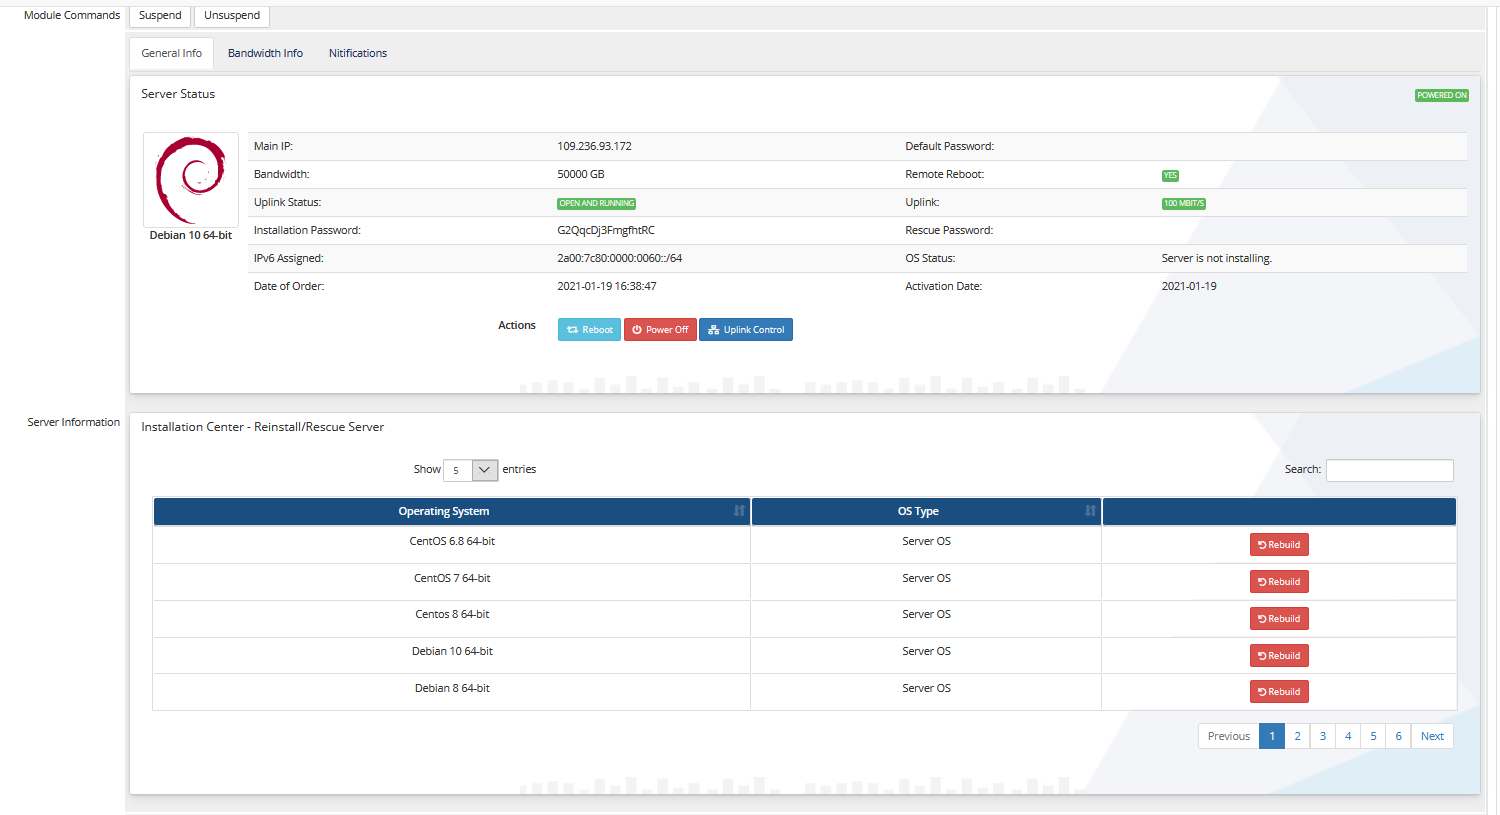Go to pagination page 4
Screen dimensions: 1500x815
coord(1348,736)
